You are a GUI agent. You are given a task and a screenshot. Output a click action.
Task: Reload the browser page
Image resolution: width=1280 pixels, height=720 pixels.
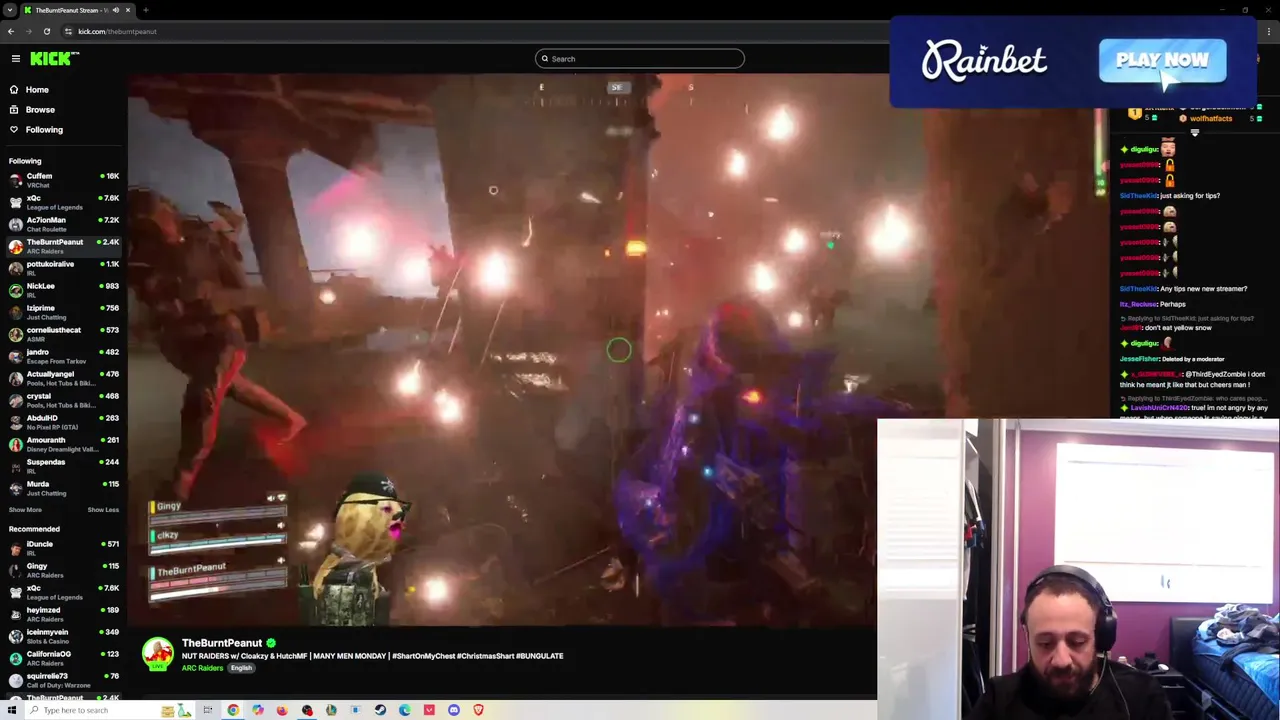tap(46, 31)
